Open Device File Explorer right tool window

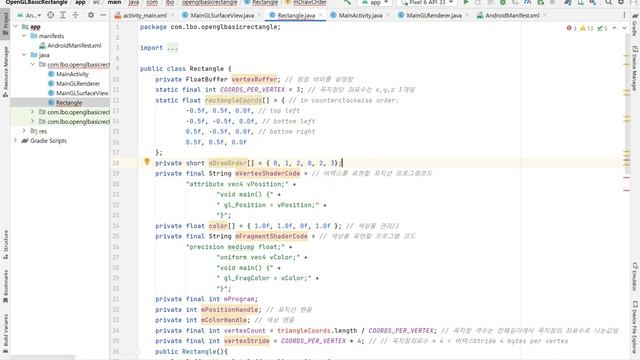pos(635,327)
